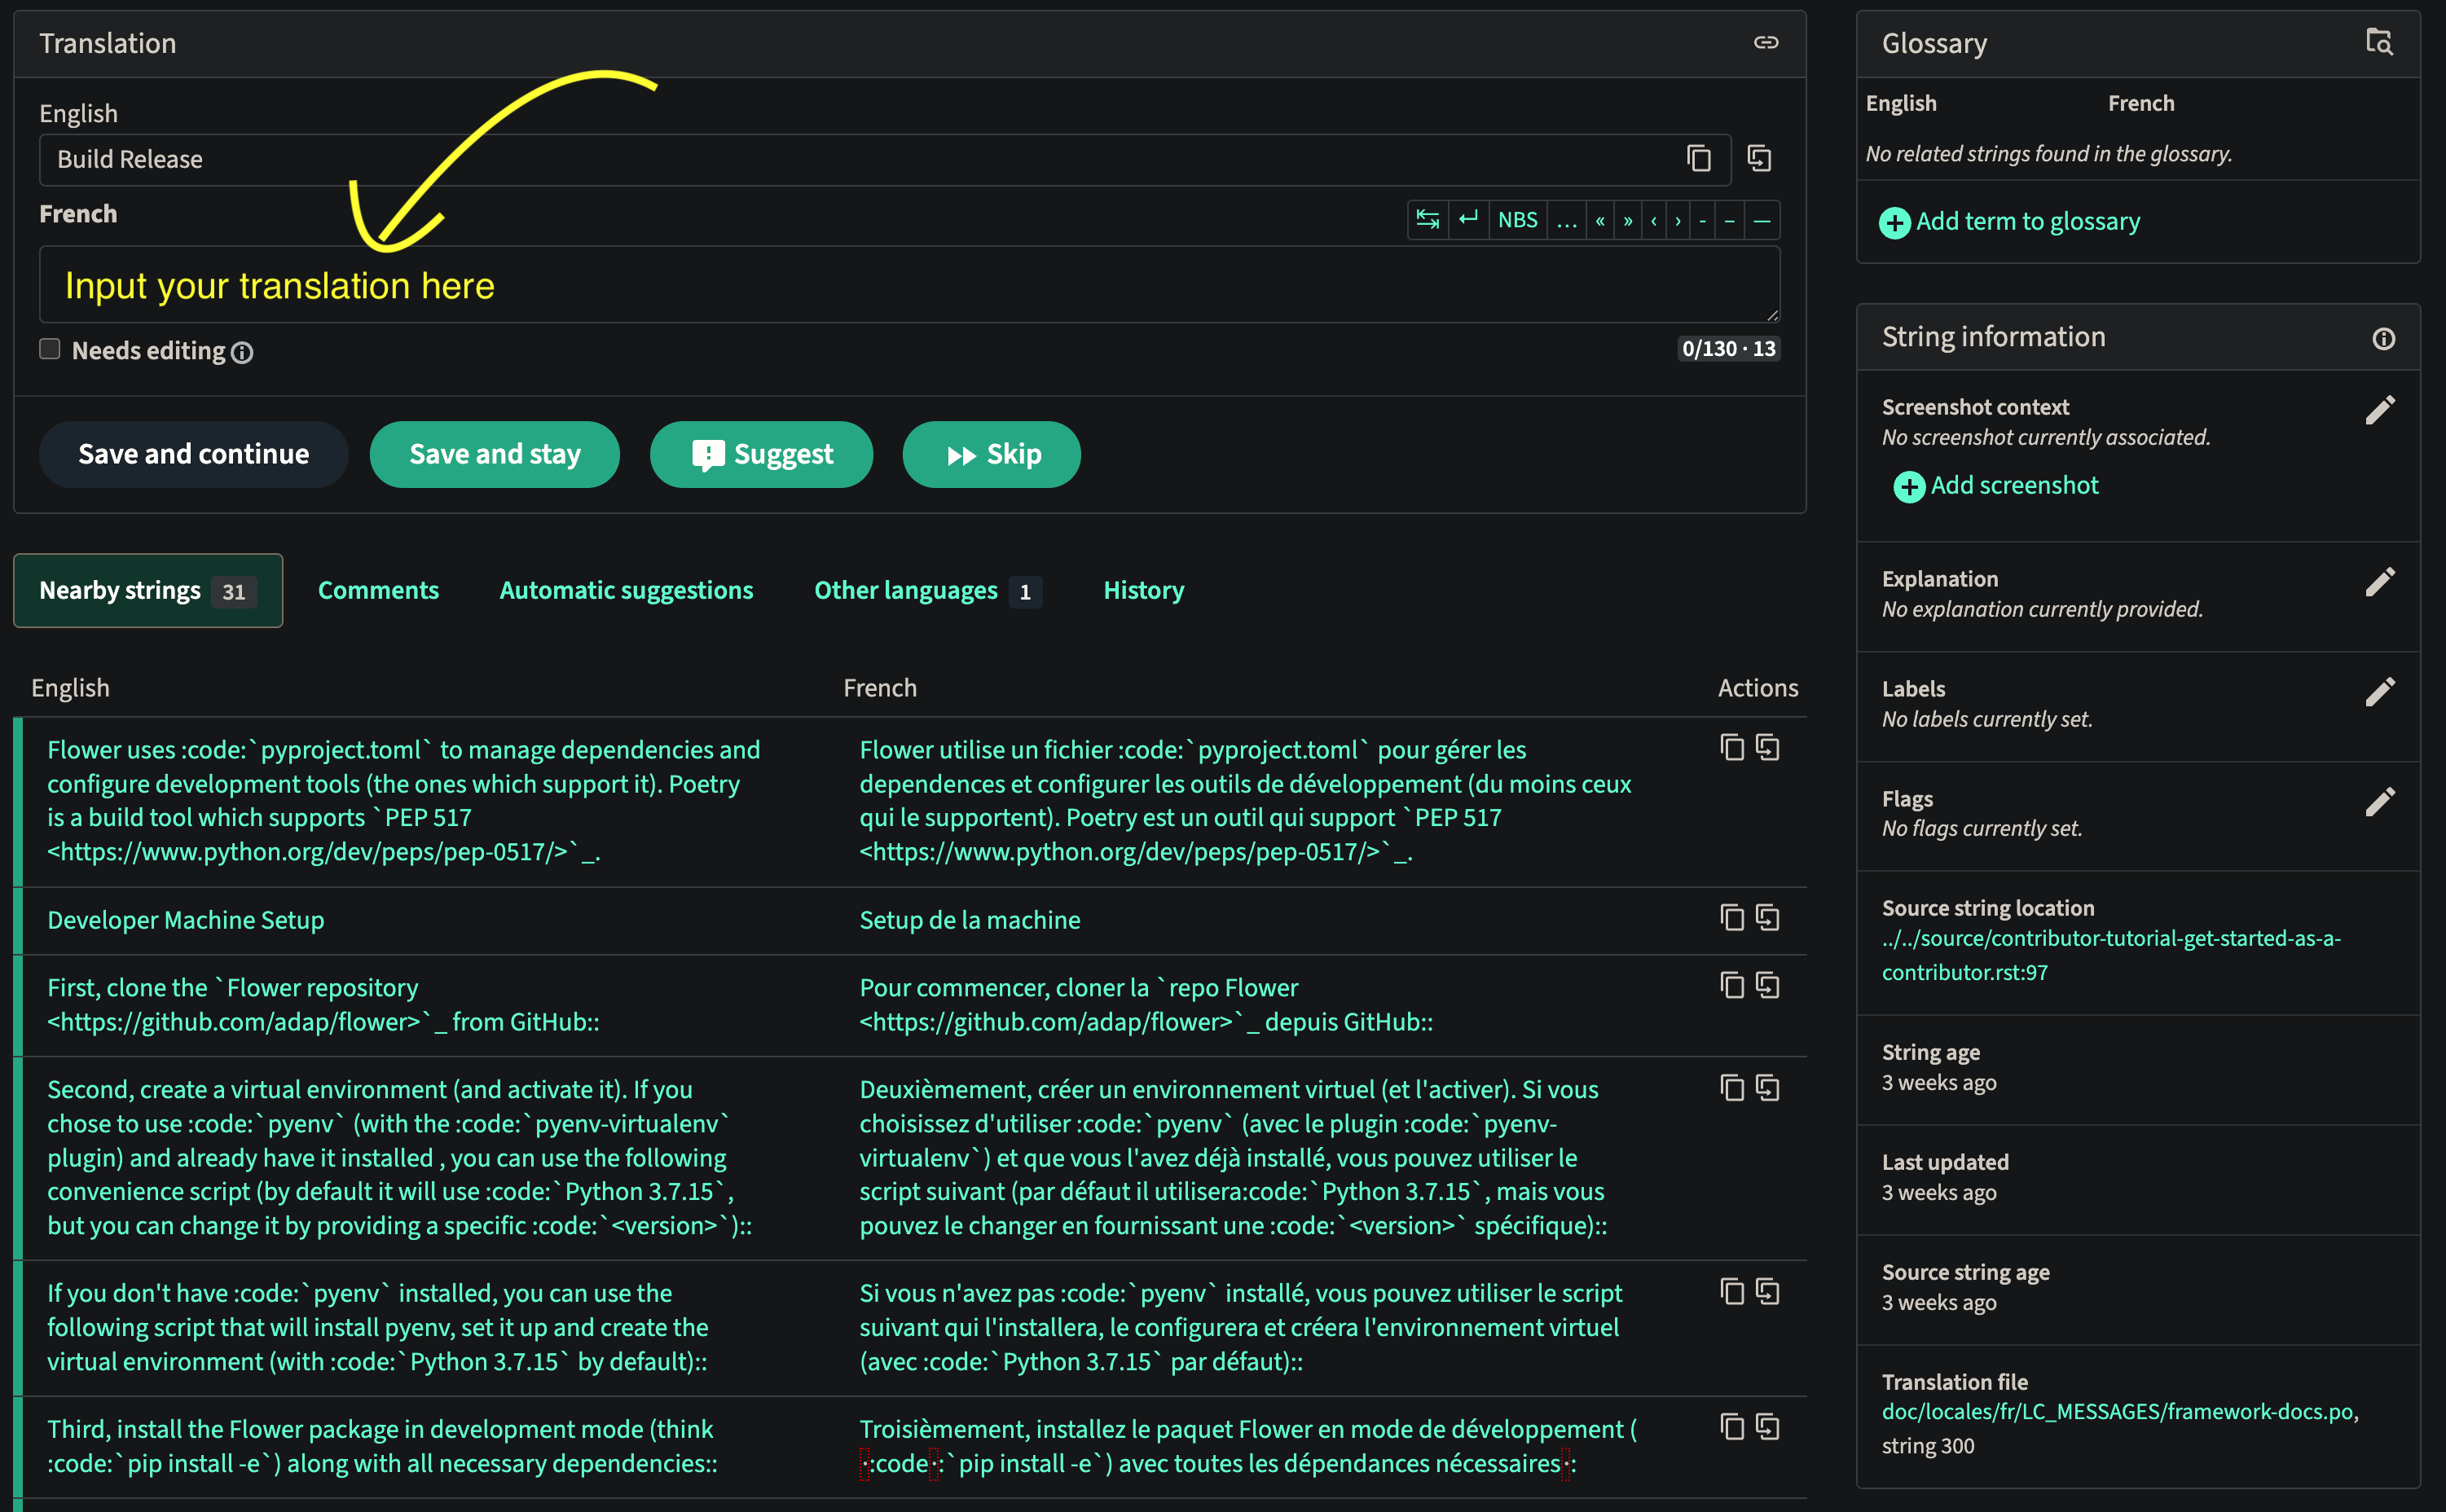2446x1512 pixels.
Task: Switch to the Automatic suggestions tab
Action: pyautogui.click(x=626, y=591)
